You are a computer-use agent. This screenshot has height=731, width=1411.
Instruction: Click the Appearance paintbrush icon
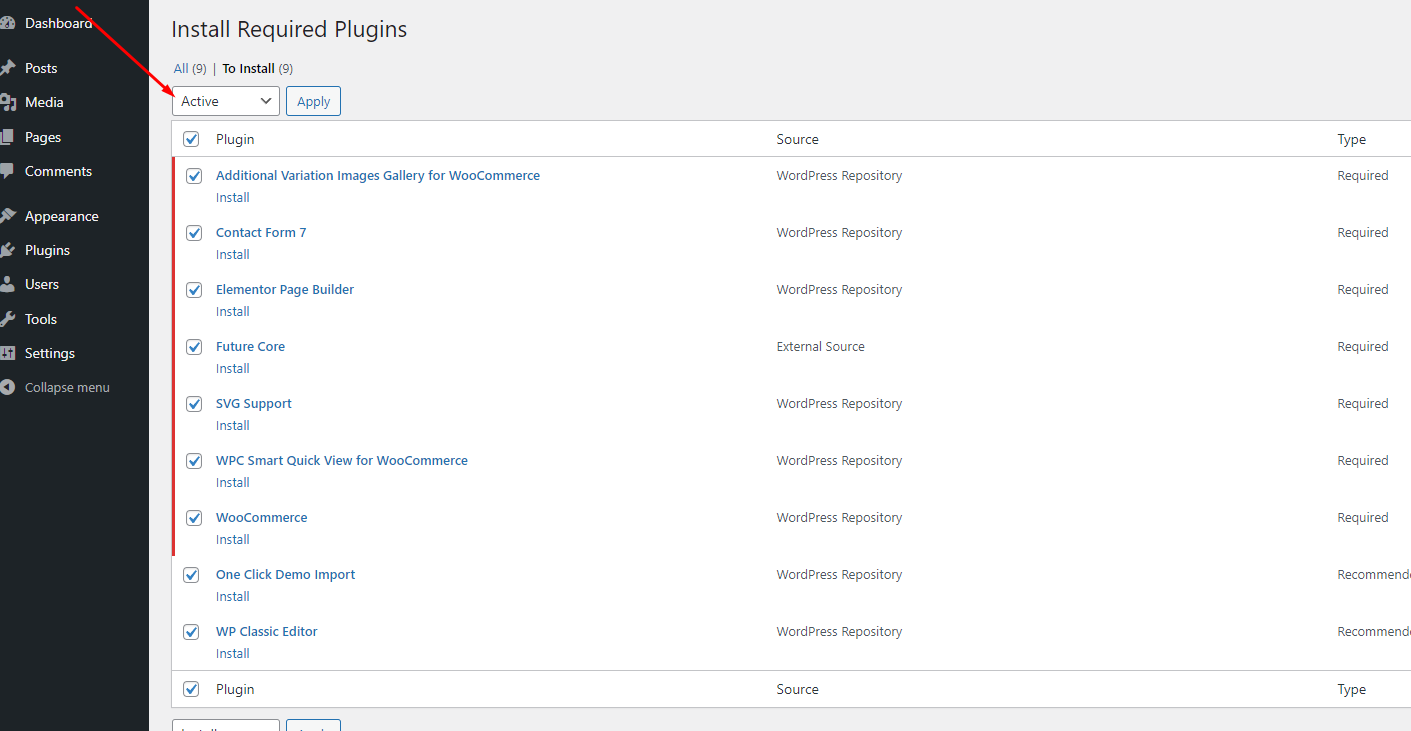click(8, 216)
